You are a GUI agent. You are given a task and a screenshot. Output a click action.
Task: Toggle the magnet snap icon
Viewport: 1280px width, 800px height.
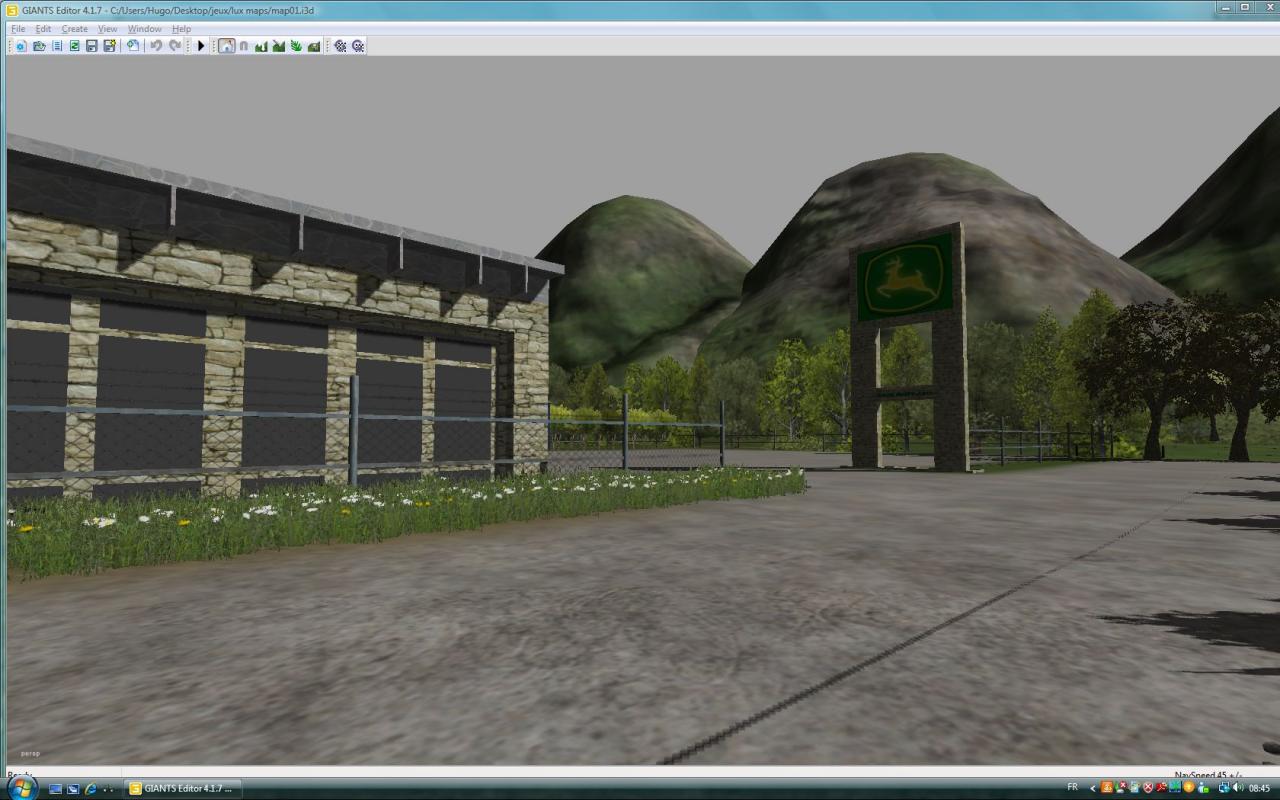tap(244, 46)
